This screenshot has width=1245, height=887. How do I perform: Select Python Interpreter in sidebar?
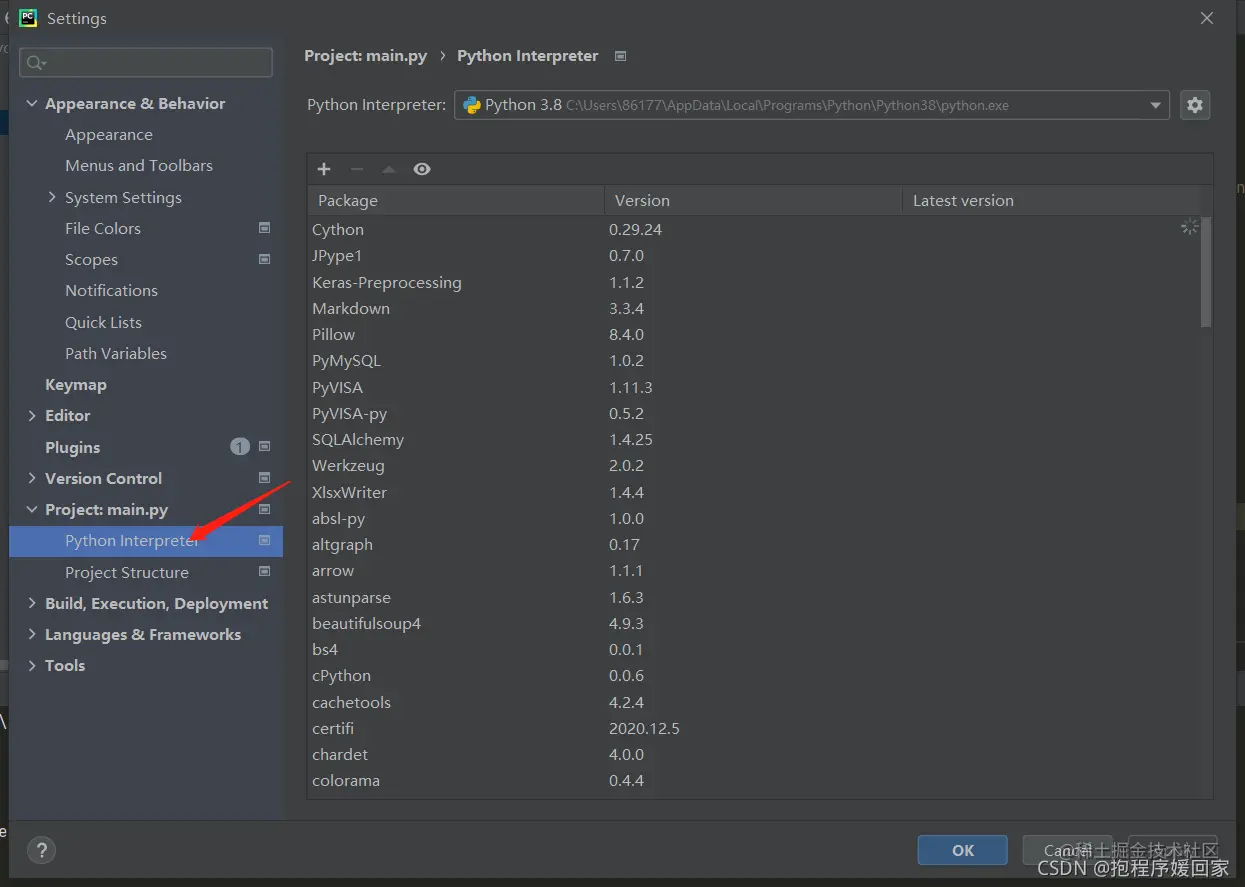click(146, 541)
